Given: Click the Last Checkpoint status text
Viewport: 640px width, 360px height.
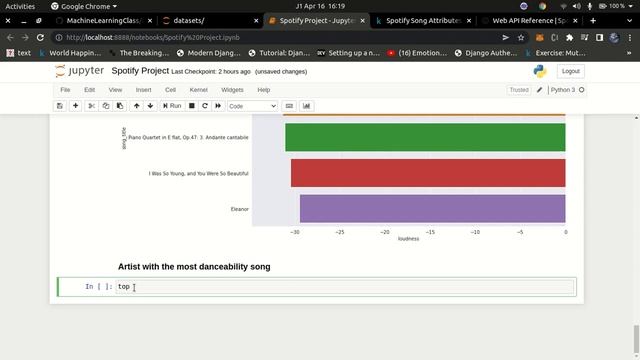Looking at the screenshot, I should coord(211,71).
